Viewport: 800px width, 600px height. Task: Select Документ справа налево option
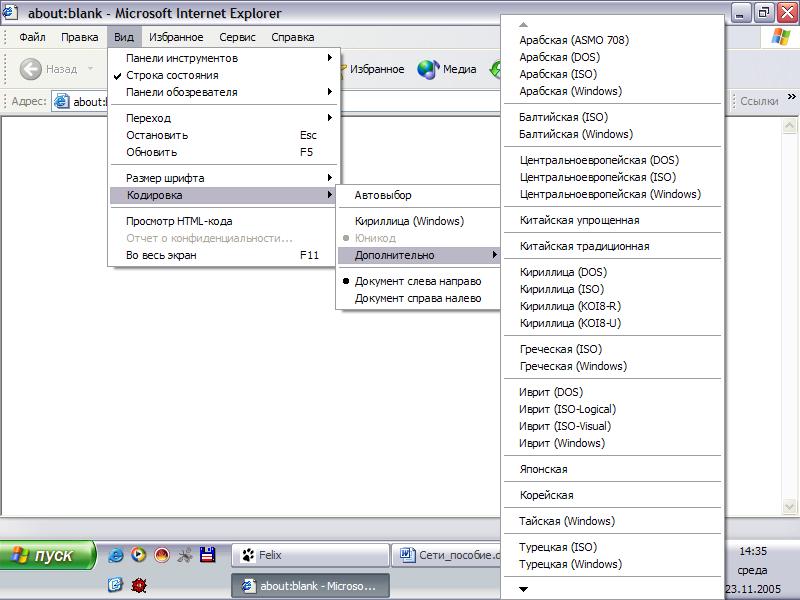coord(418,298)
